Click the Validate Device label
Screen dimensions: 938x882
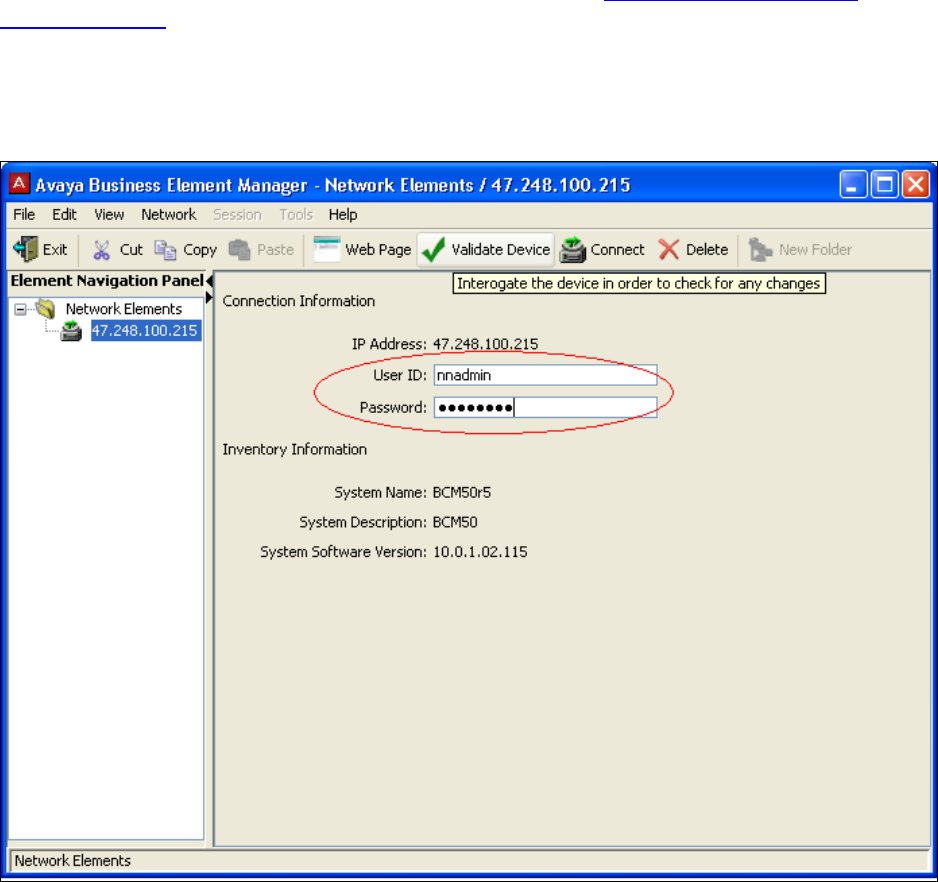[501, 250]
